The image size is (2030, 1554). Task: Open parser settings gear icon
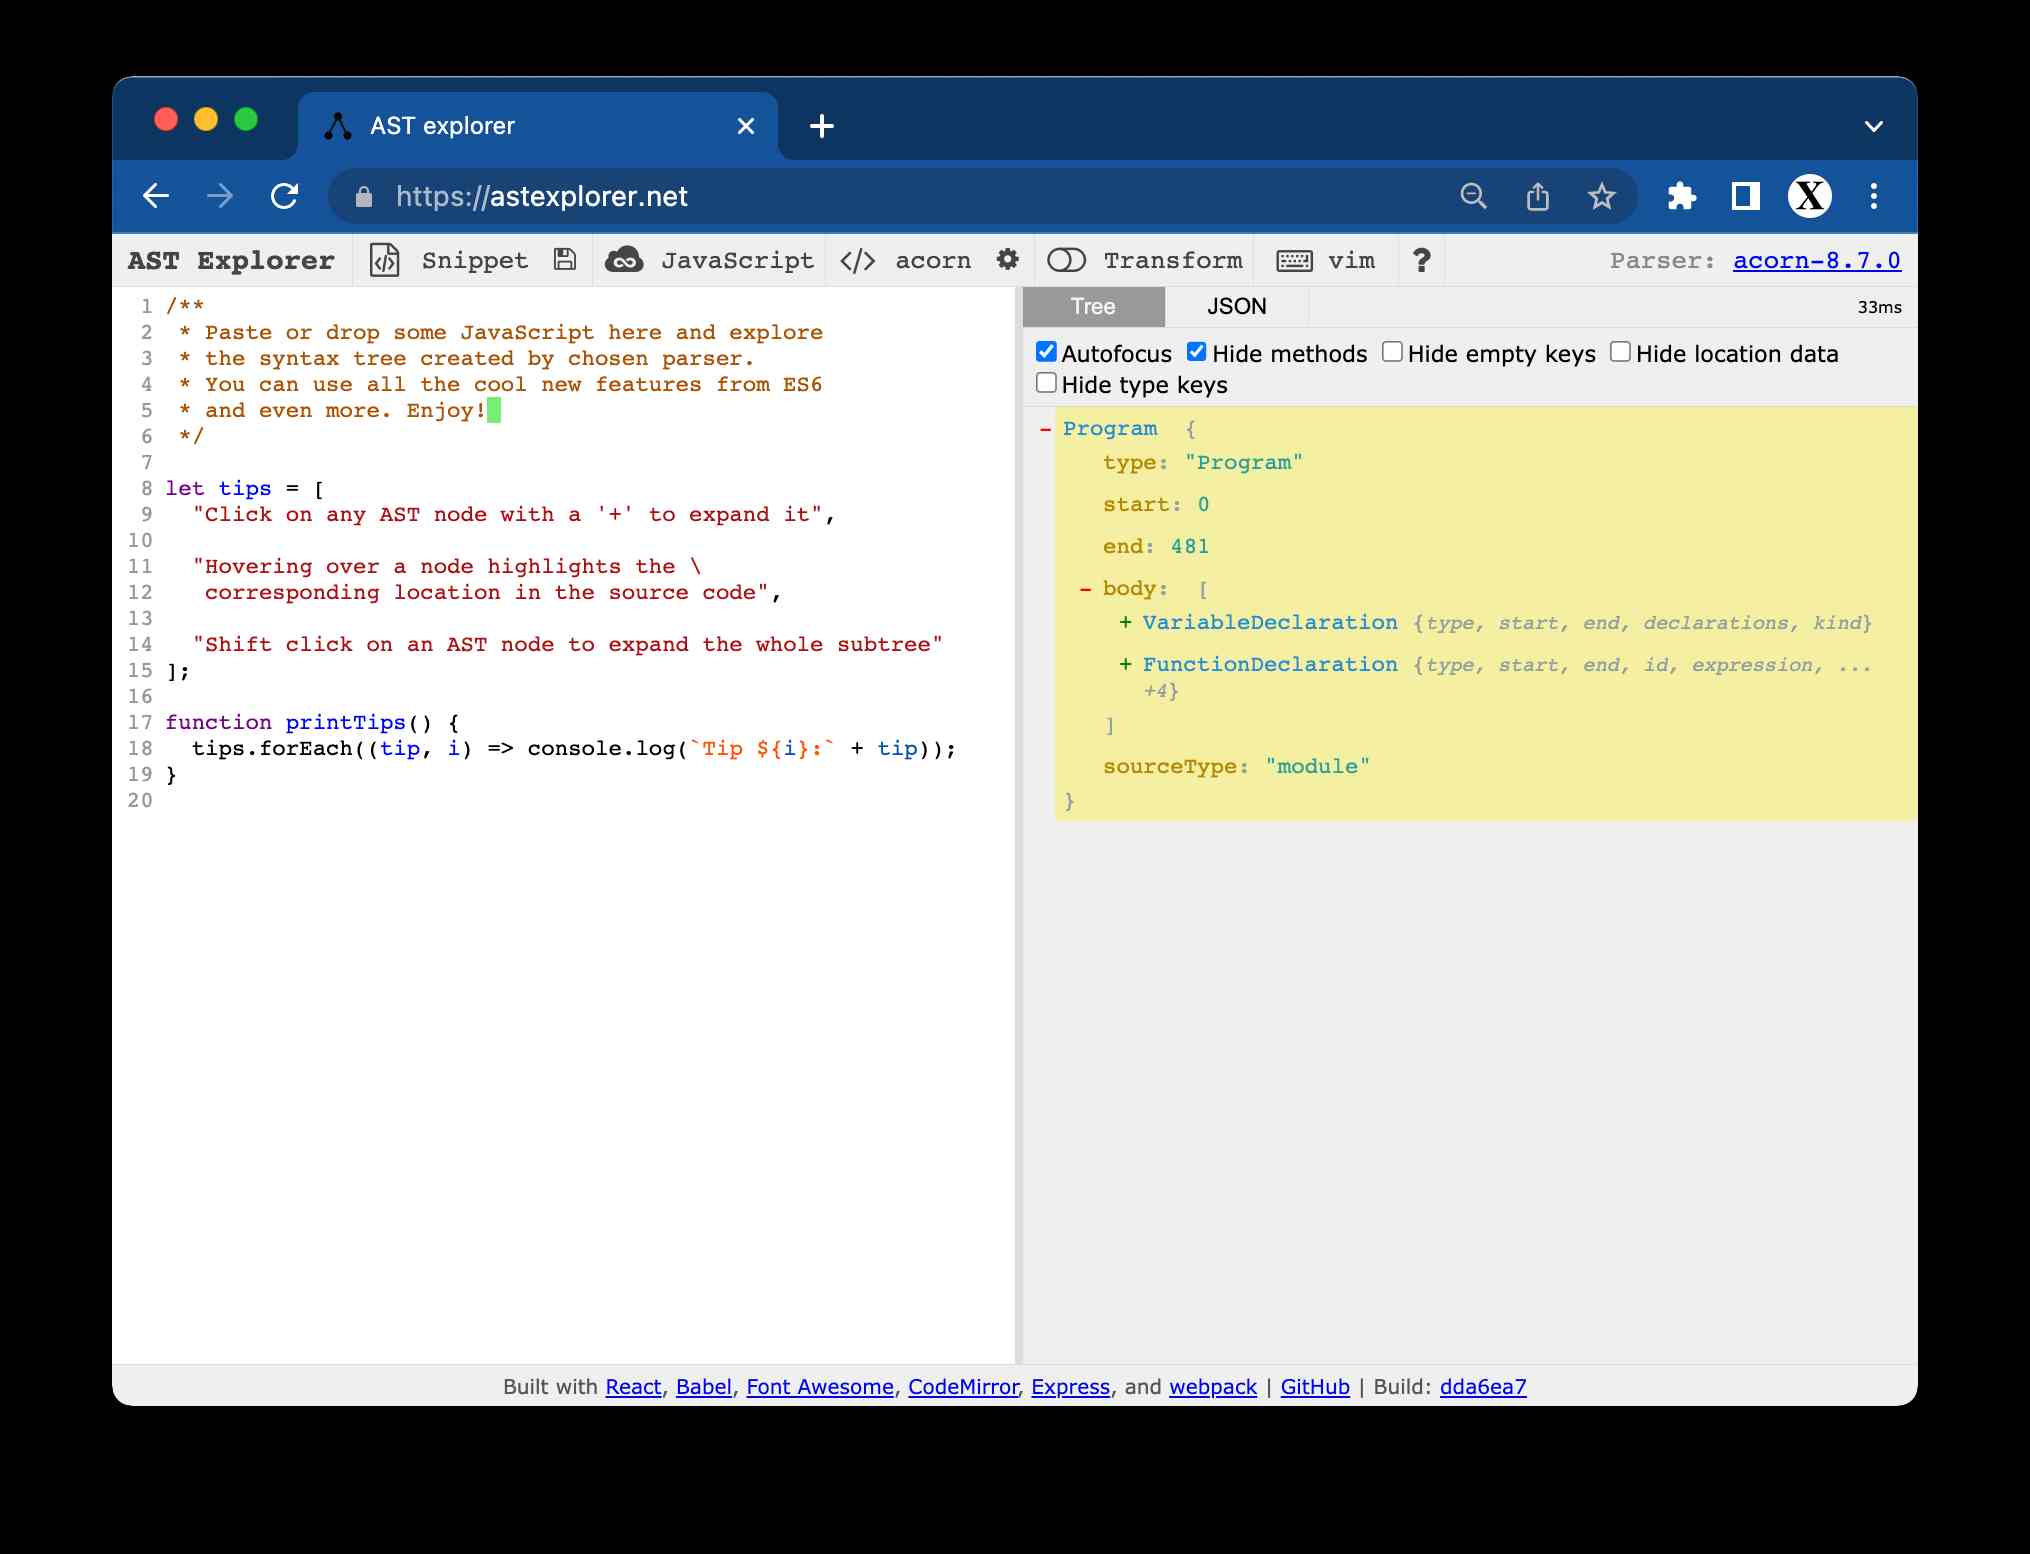point(1008,259)
